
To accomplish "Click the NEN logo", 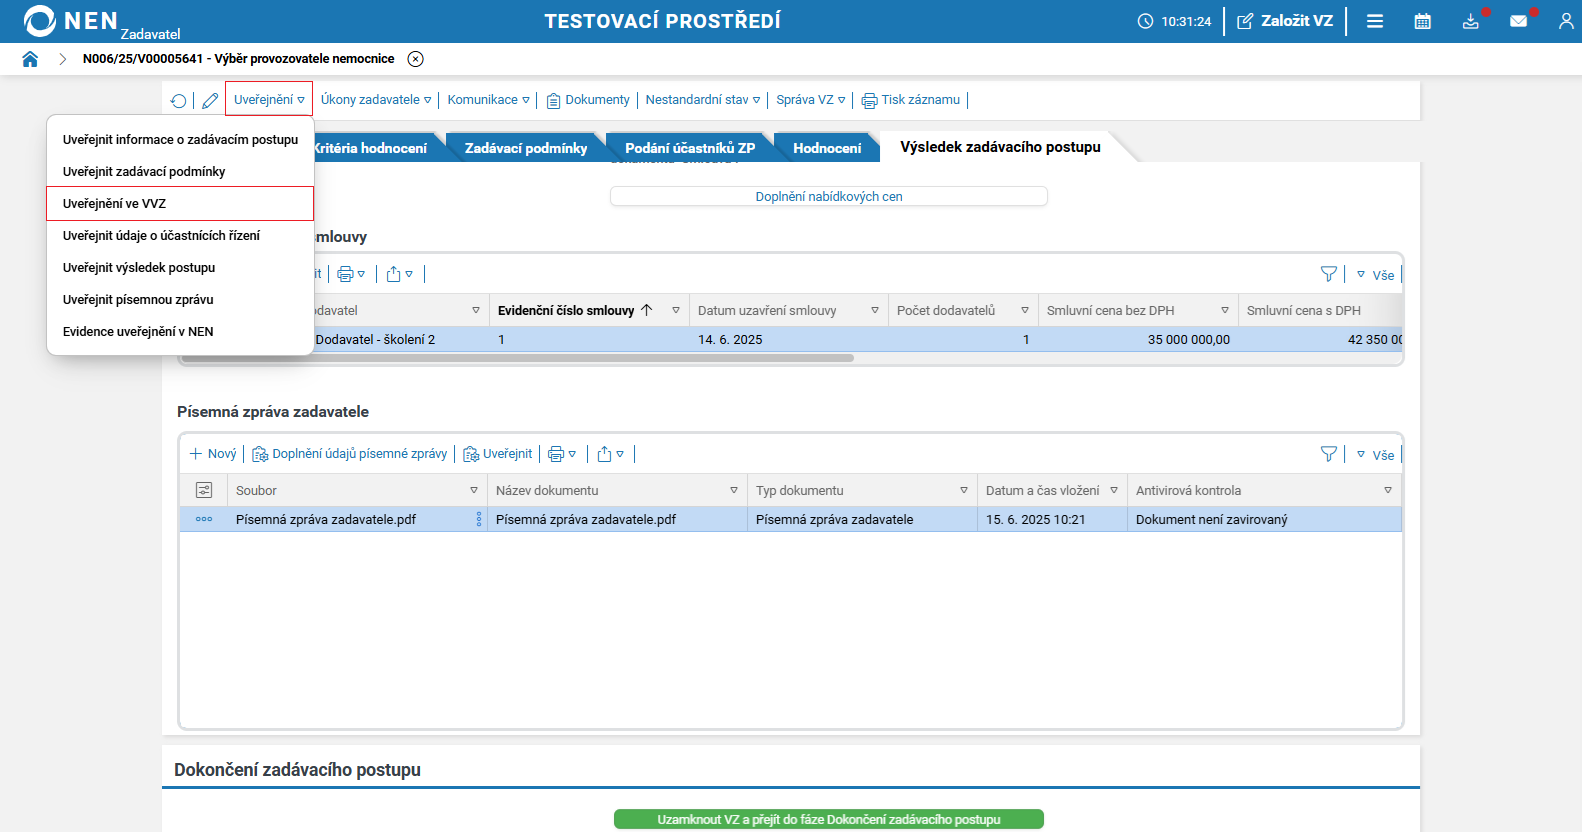I will click(x=70, y=21).
